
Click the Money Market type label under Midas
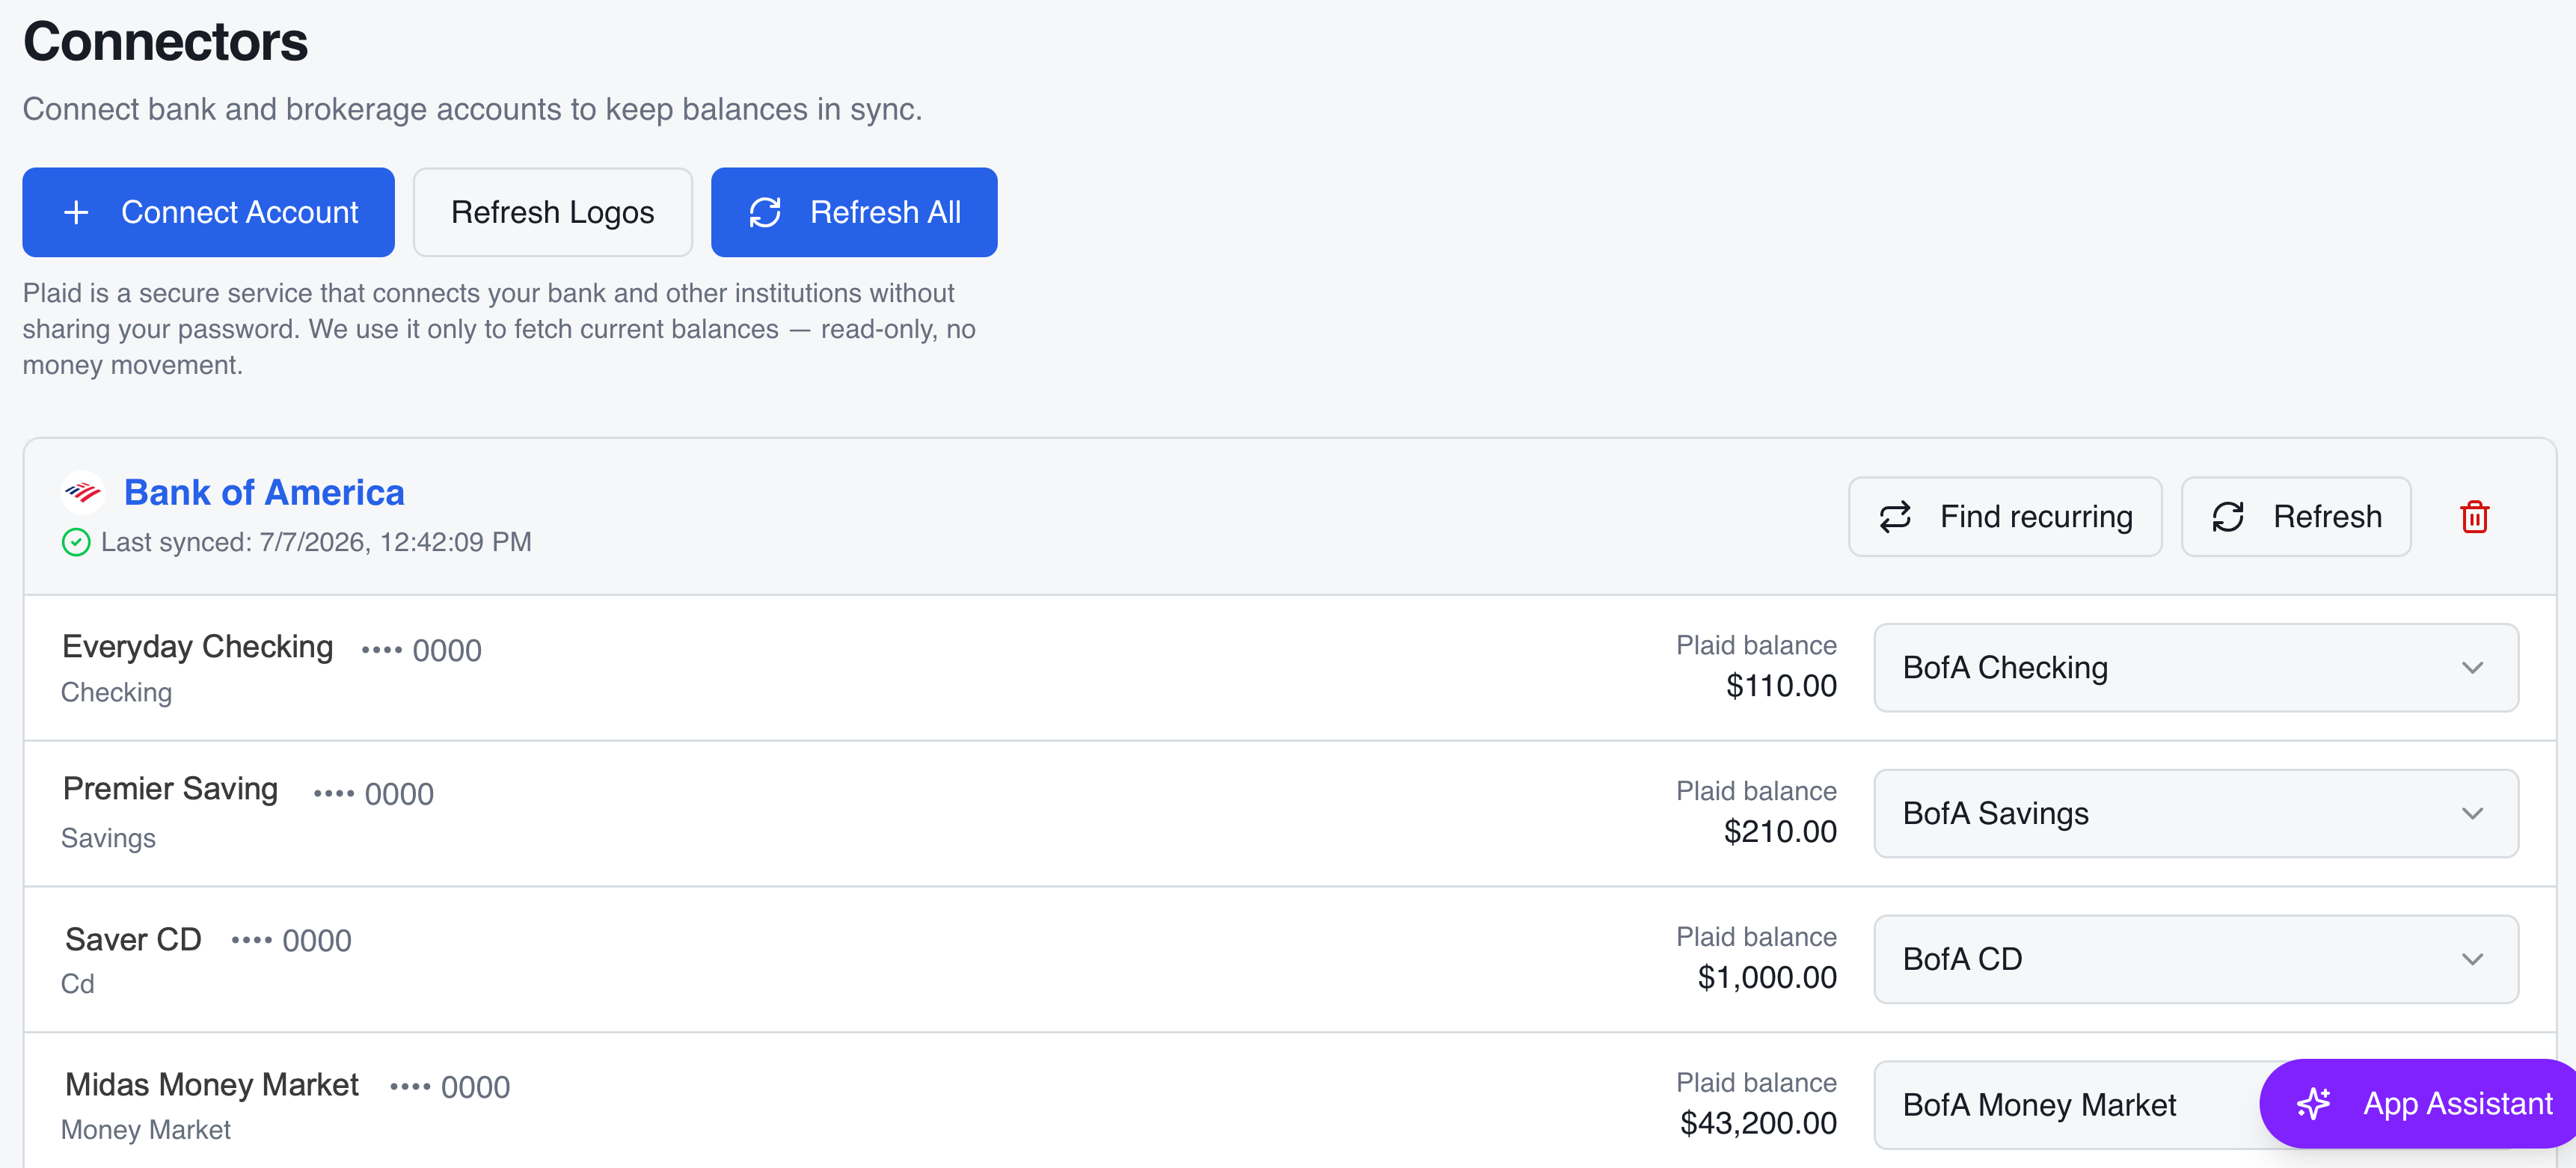[146, 1130]
